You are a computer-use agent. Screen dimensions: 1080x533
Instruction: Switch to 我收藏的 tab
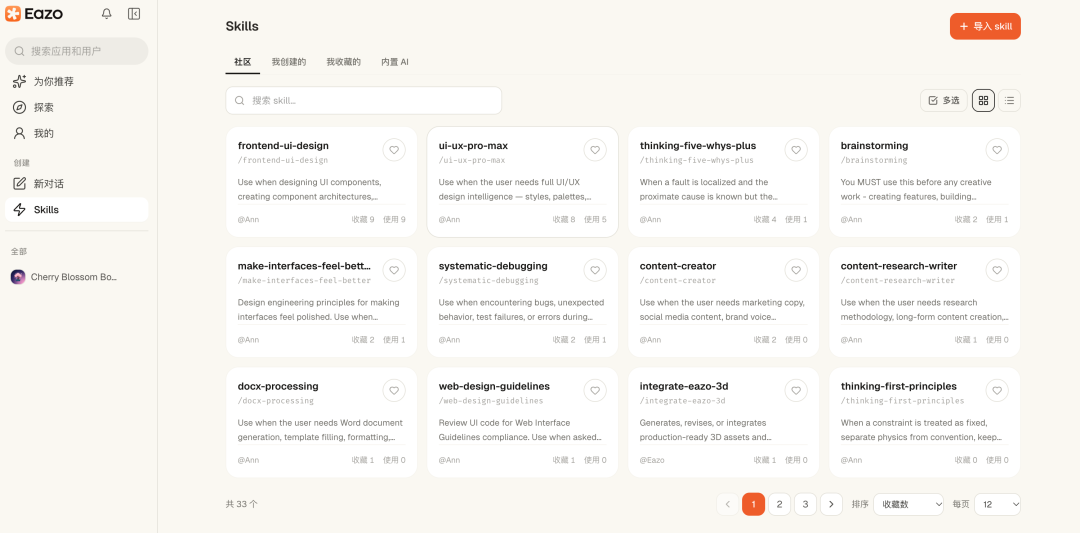pyautogui.click(x=344, y=62)
